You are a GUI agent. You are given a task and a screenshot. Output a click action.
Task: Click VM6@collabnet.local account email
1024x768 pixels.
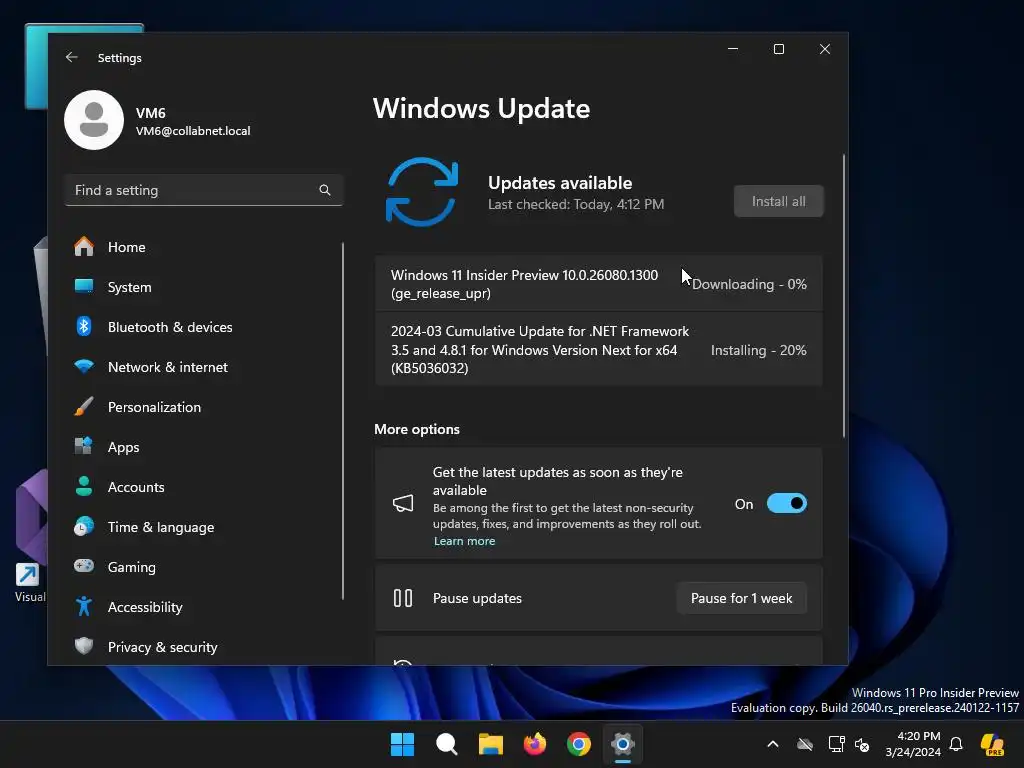tap(193, 131)
